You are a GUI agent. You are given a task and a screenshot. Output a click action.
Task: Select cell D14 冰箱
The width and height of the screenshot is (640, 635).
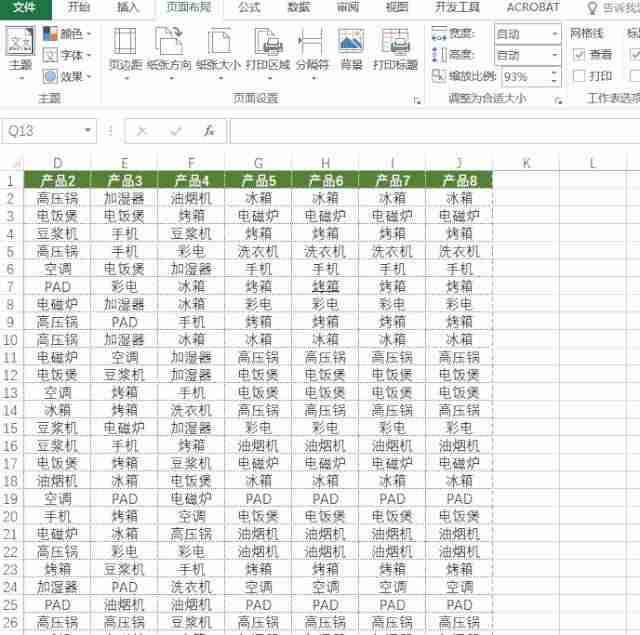point(58,411)
